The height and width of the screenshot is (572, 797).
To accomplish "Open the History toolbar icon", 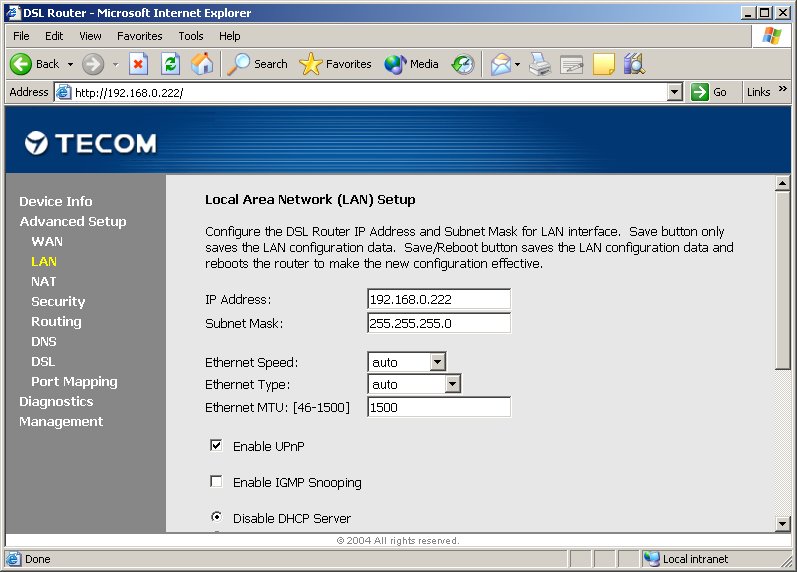I will tap(463, 64).
